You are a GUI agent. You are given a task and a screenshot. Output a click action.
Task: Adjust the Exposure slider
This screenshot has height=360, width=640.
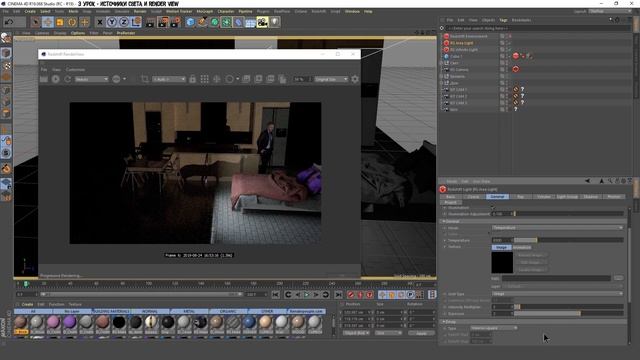[569, 313]
